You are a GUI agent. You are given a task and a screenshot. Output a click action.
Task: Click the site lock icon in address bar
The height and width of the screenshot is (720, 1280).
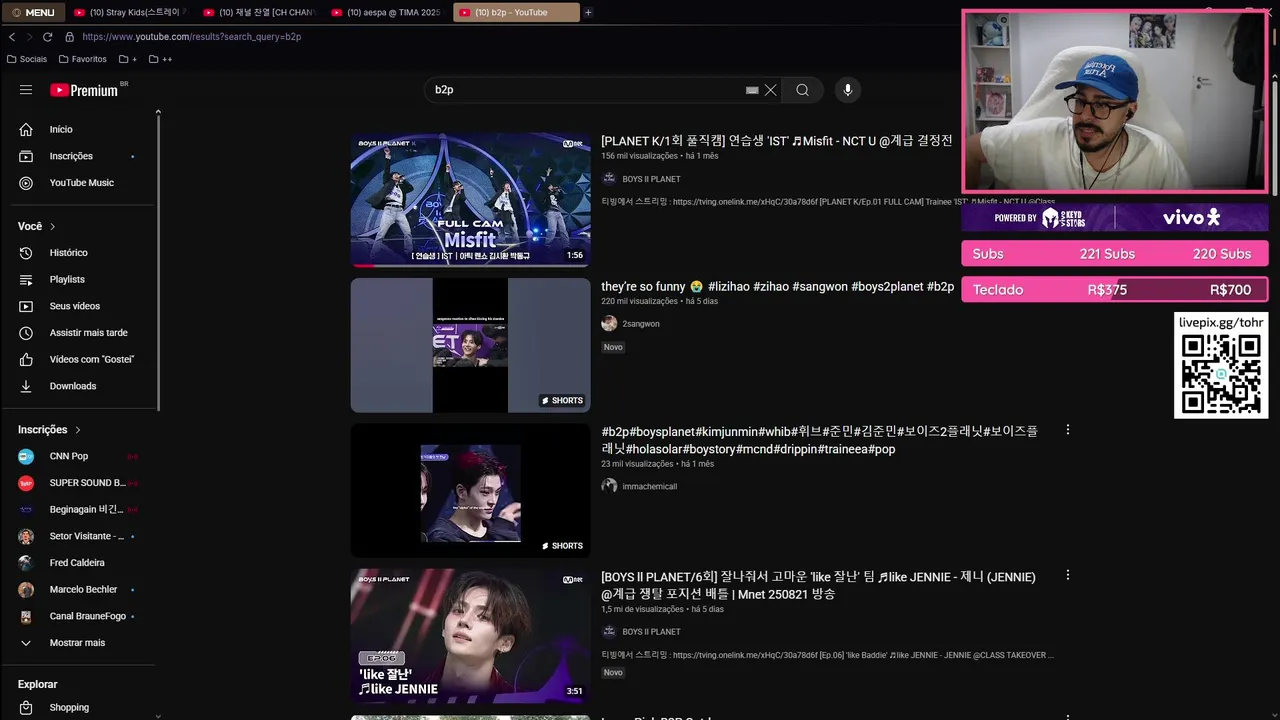[x=69, y=37]
